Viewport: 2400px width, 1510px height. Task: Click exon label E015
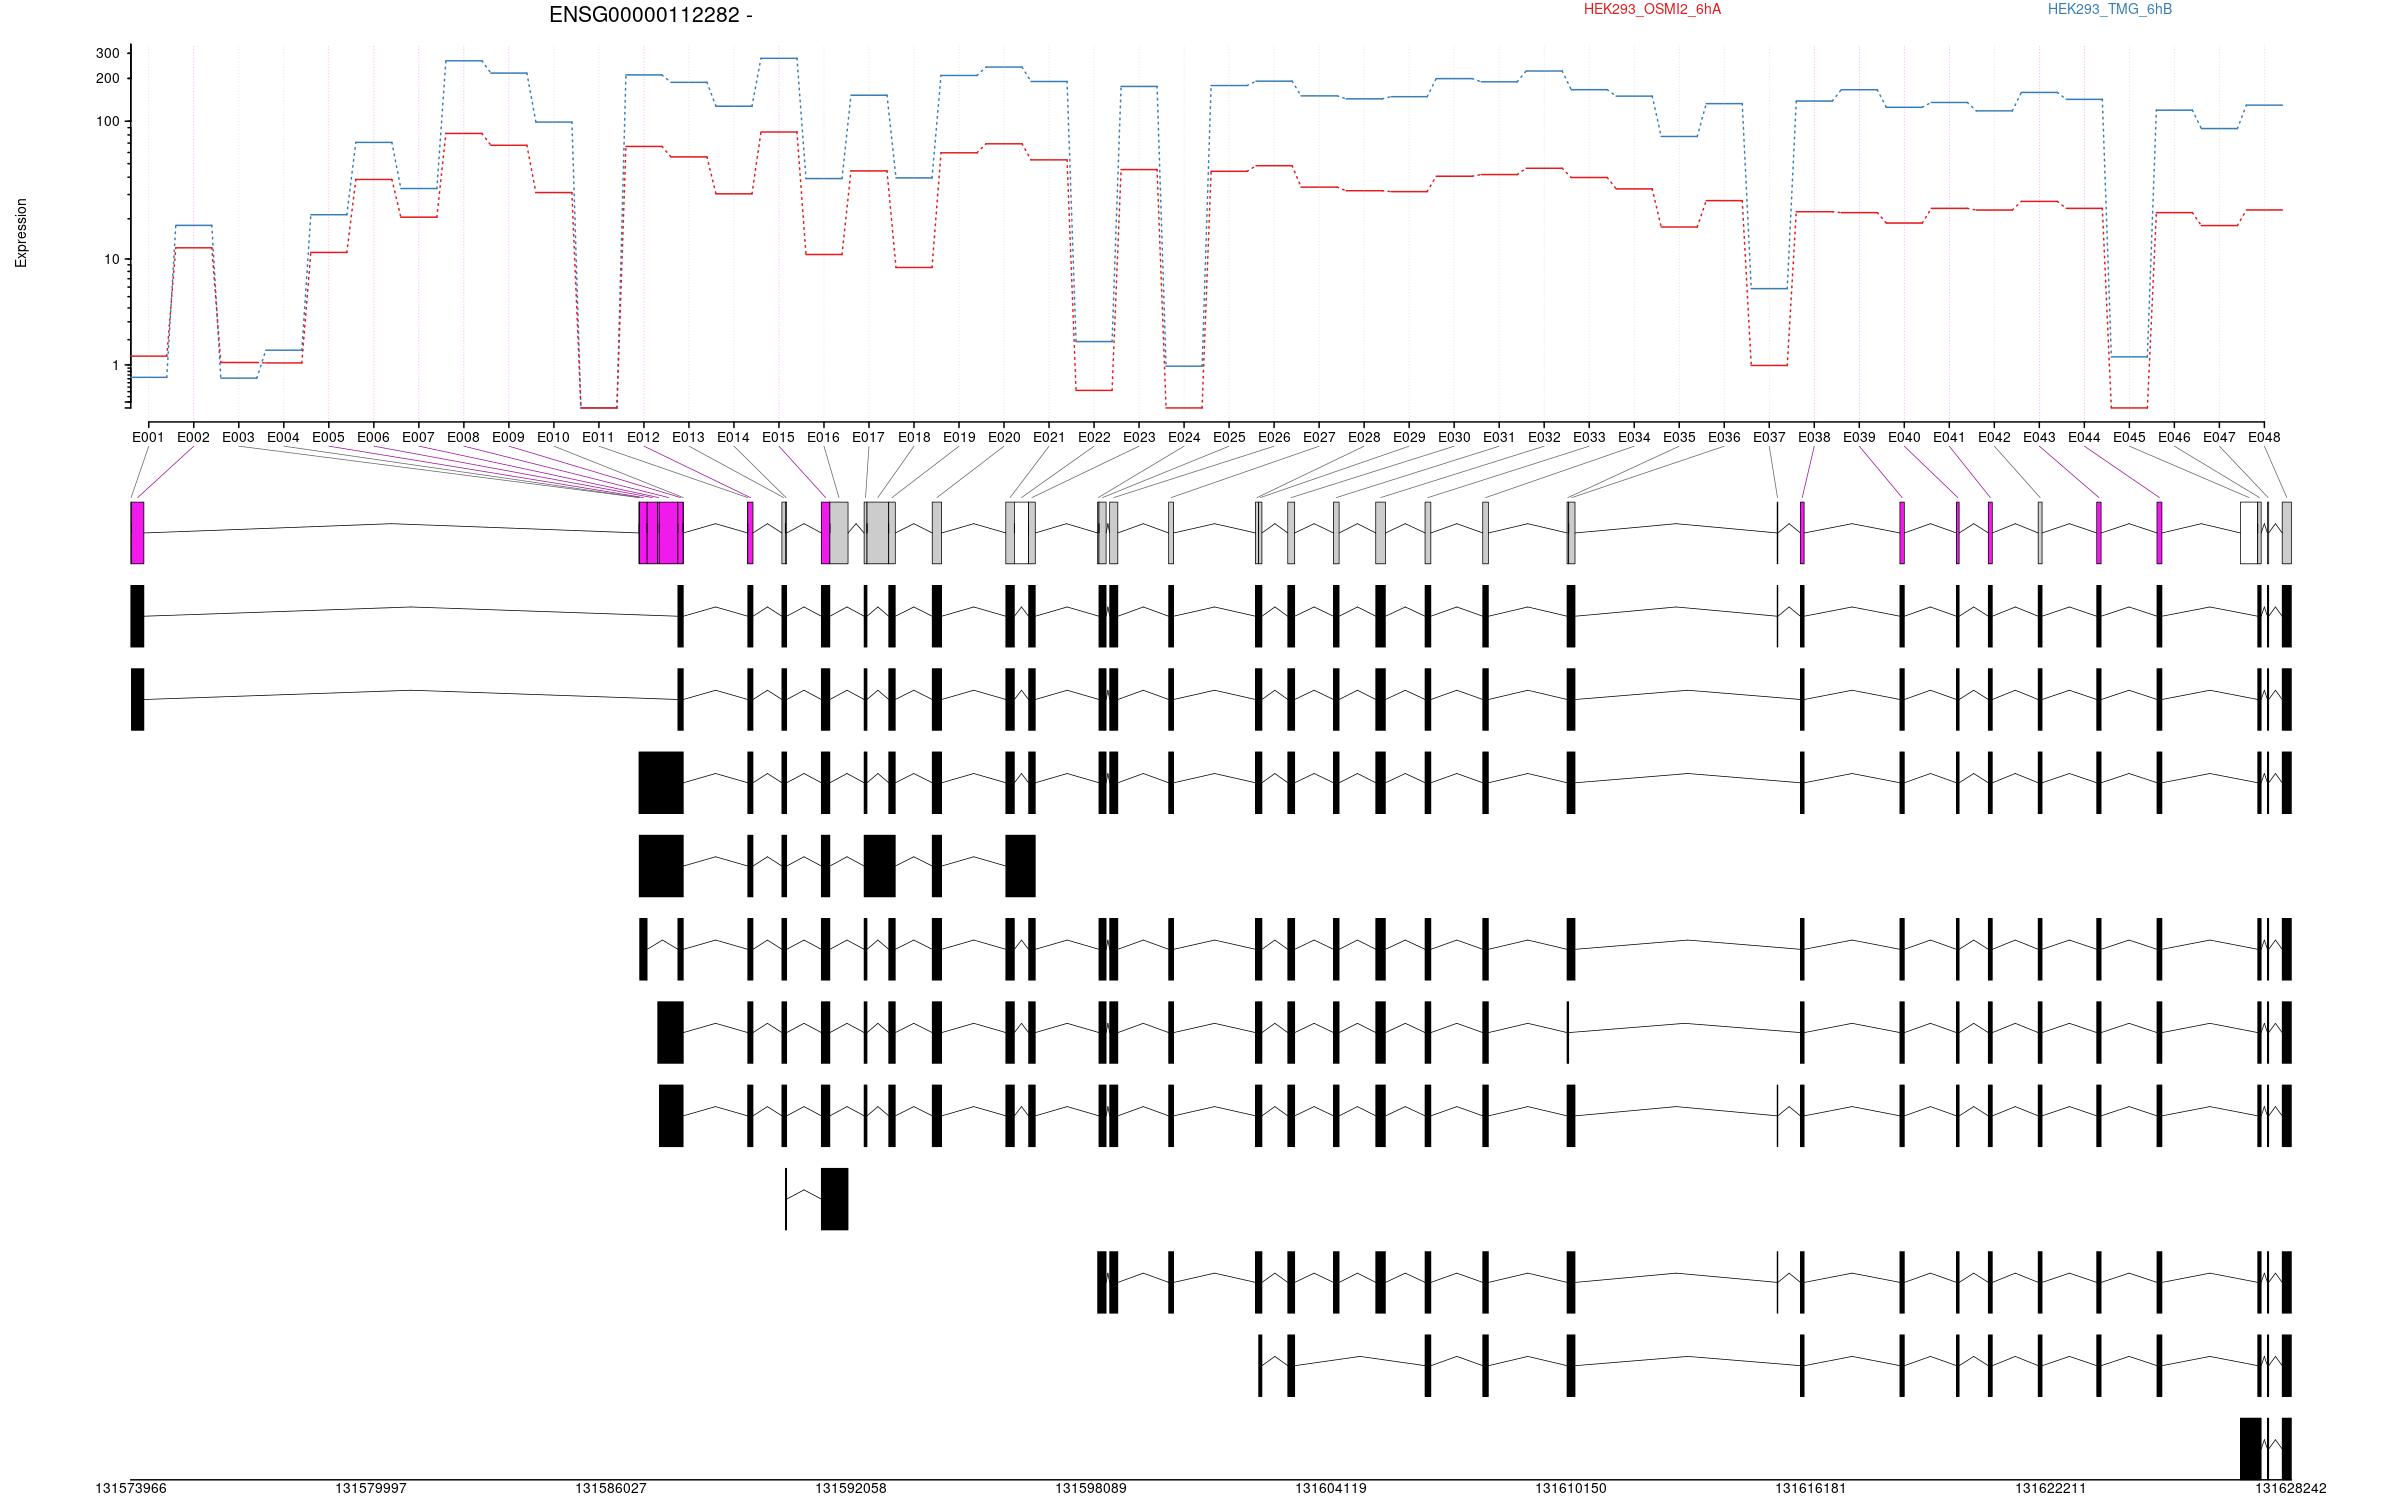(778, 437)
